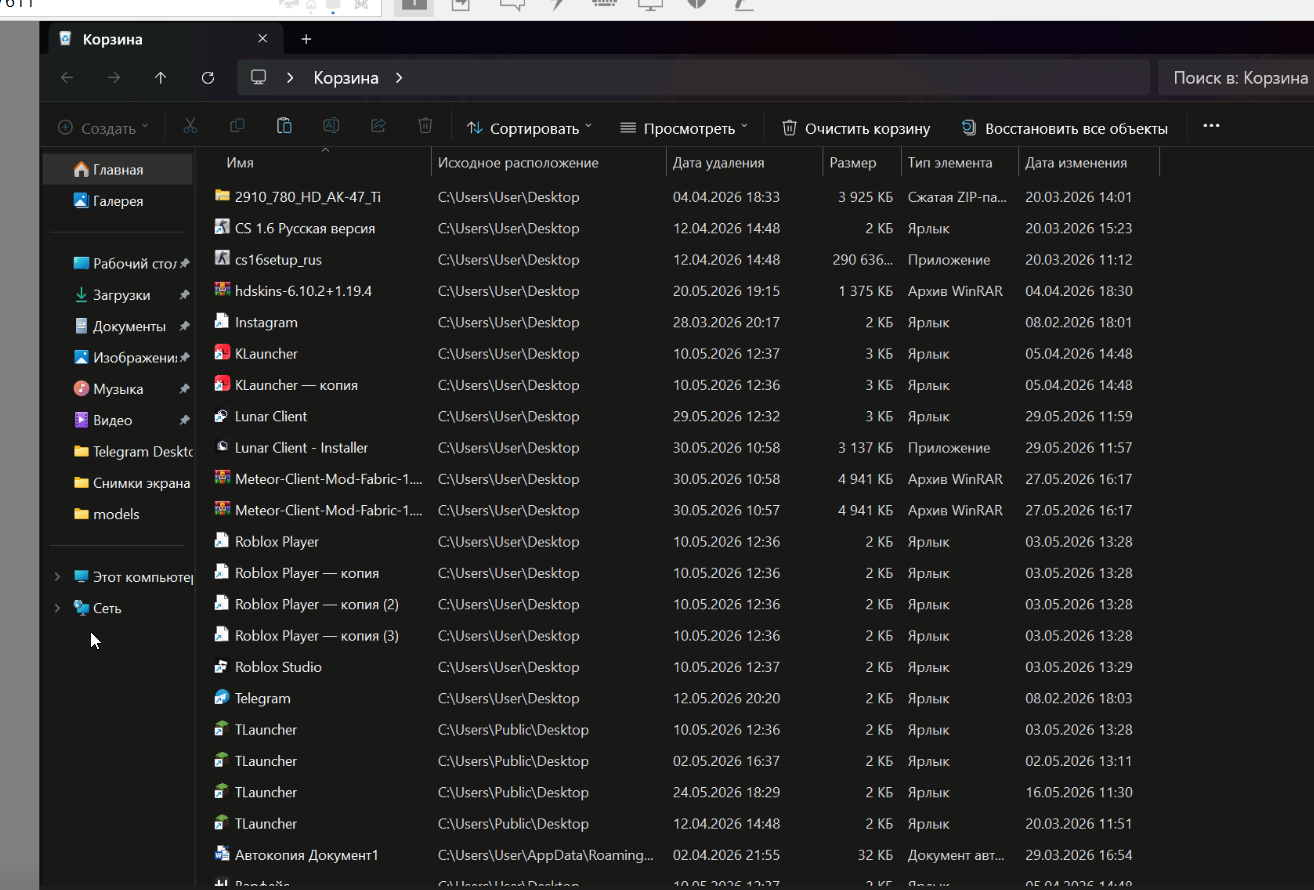This screenshot has height=890, width=1314.
Task: Navigate up one folder level
Action: (x=161, y=78)
